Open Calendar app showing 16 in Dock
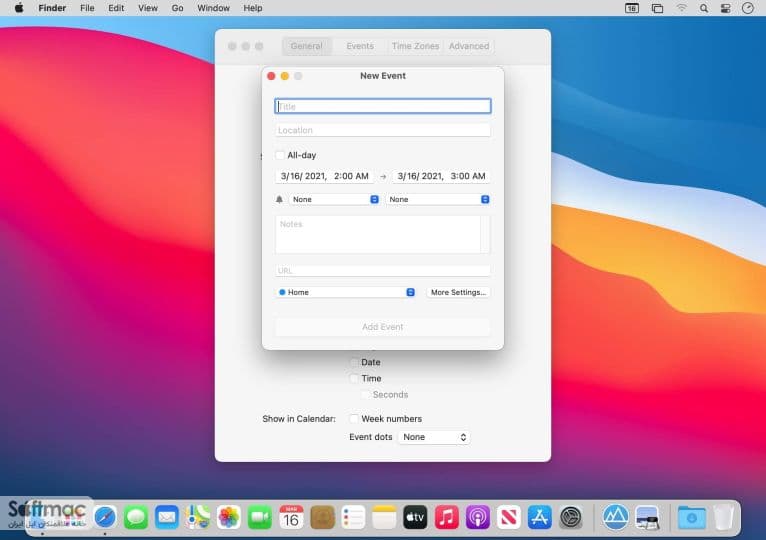 [x=291, y=518]
